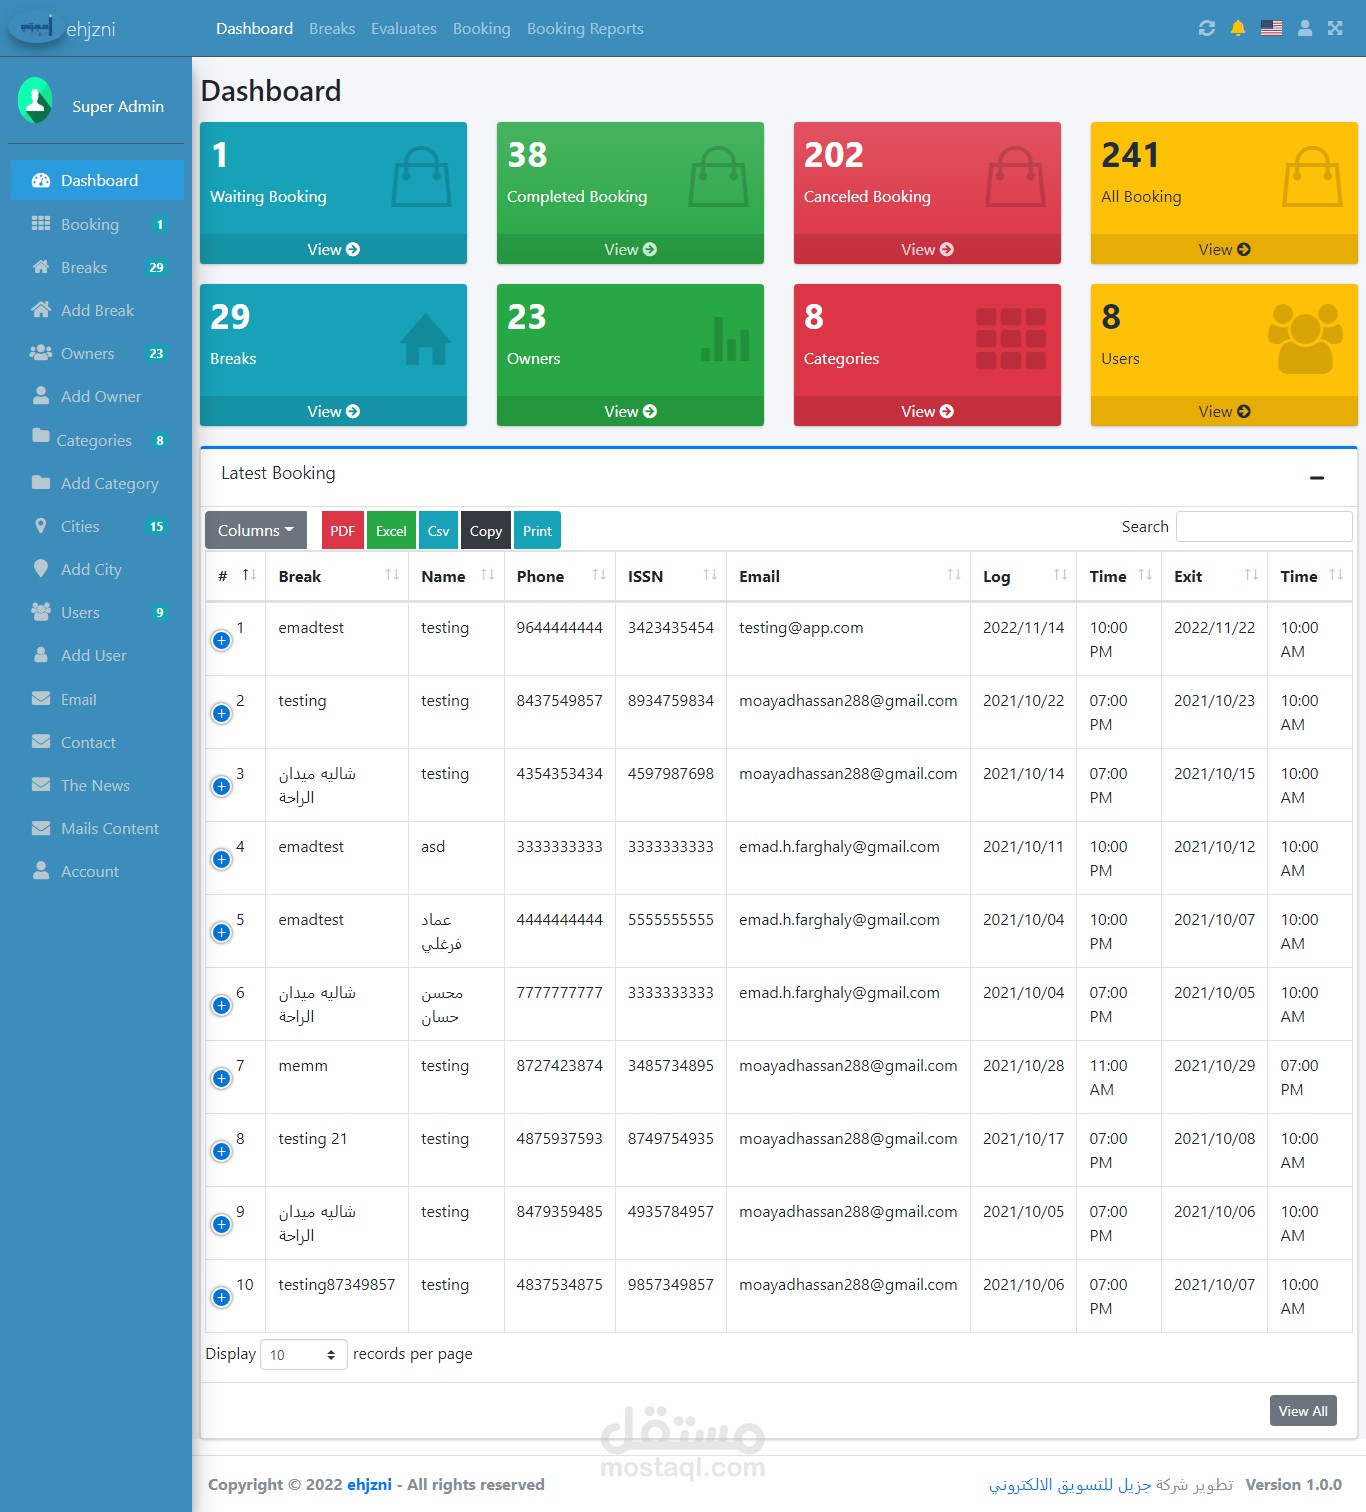Expand row 2 details plus icon

[x=222, y=713]
